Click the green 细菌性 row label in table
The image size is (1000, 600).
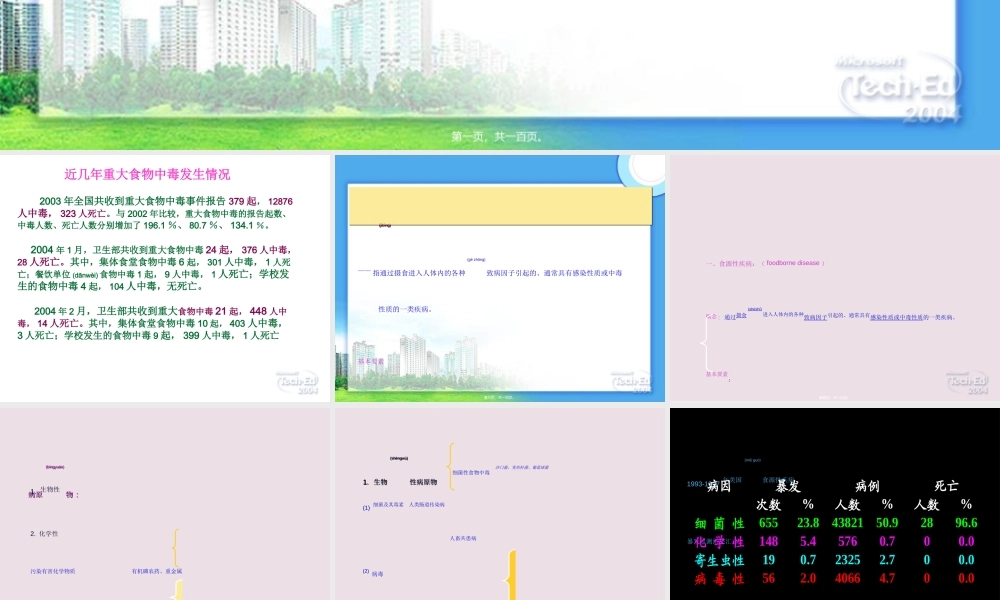pos(719,523)
